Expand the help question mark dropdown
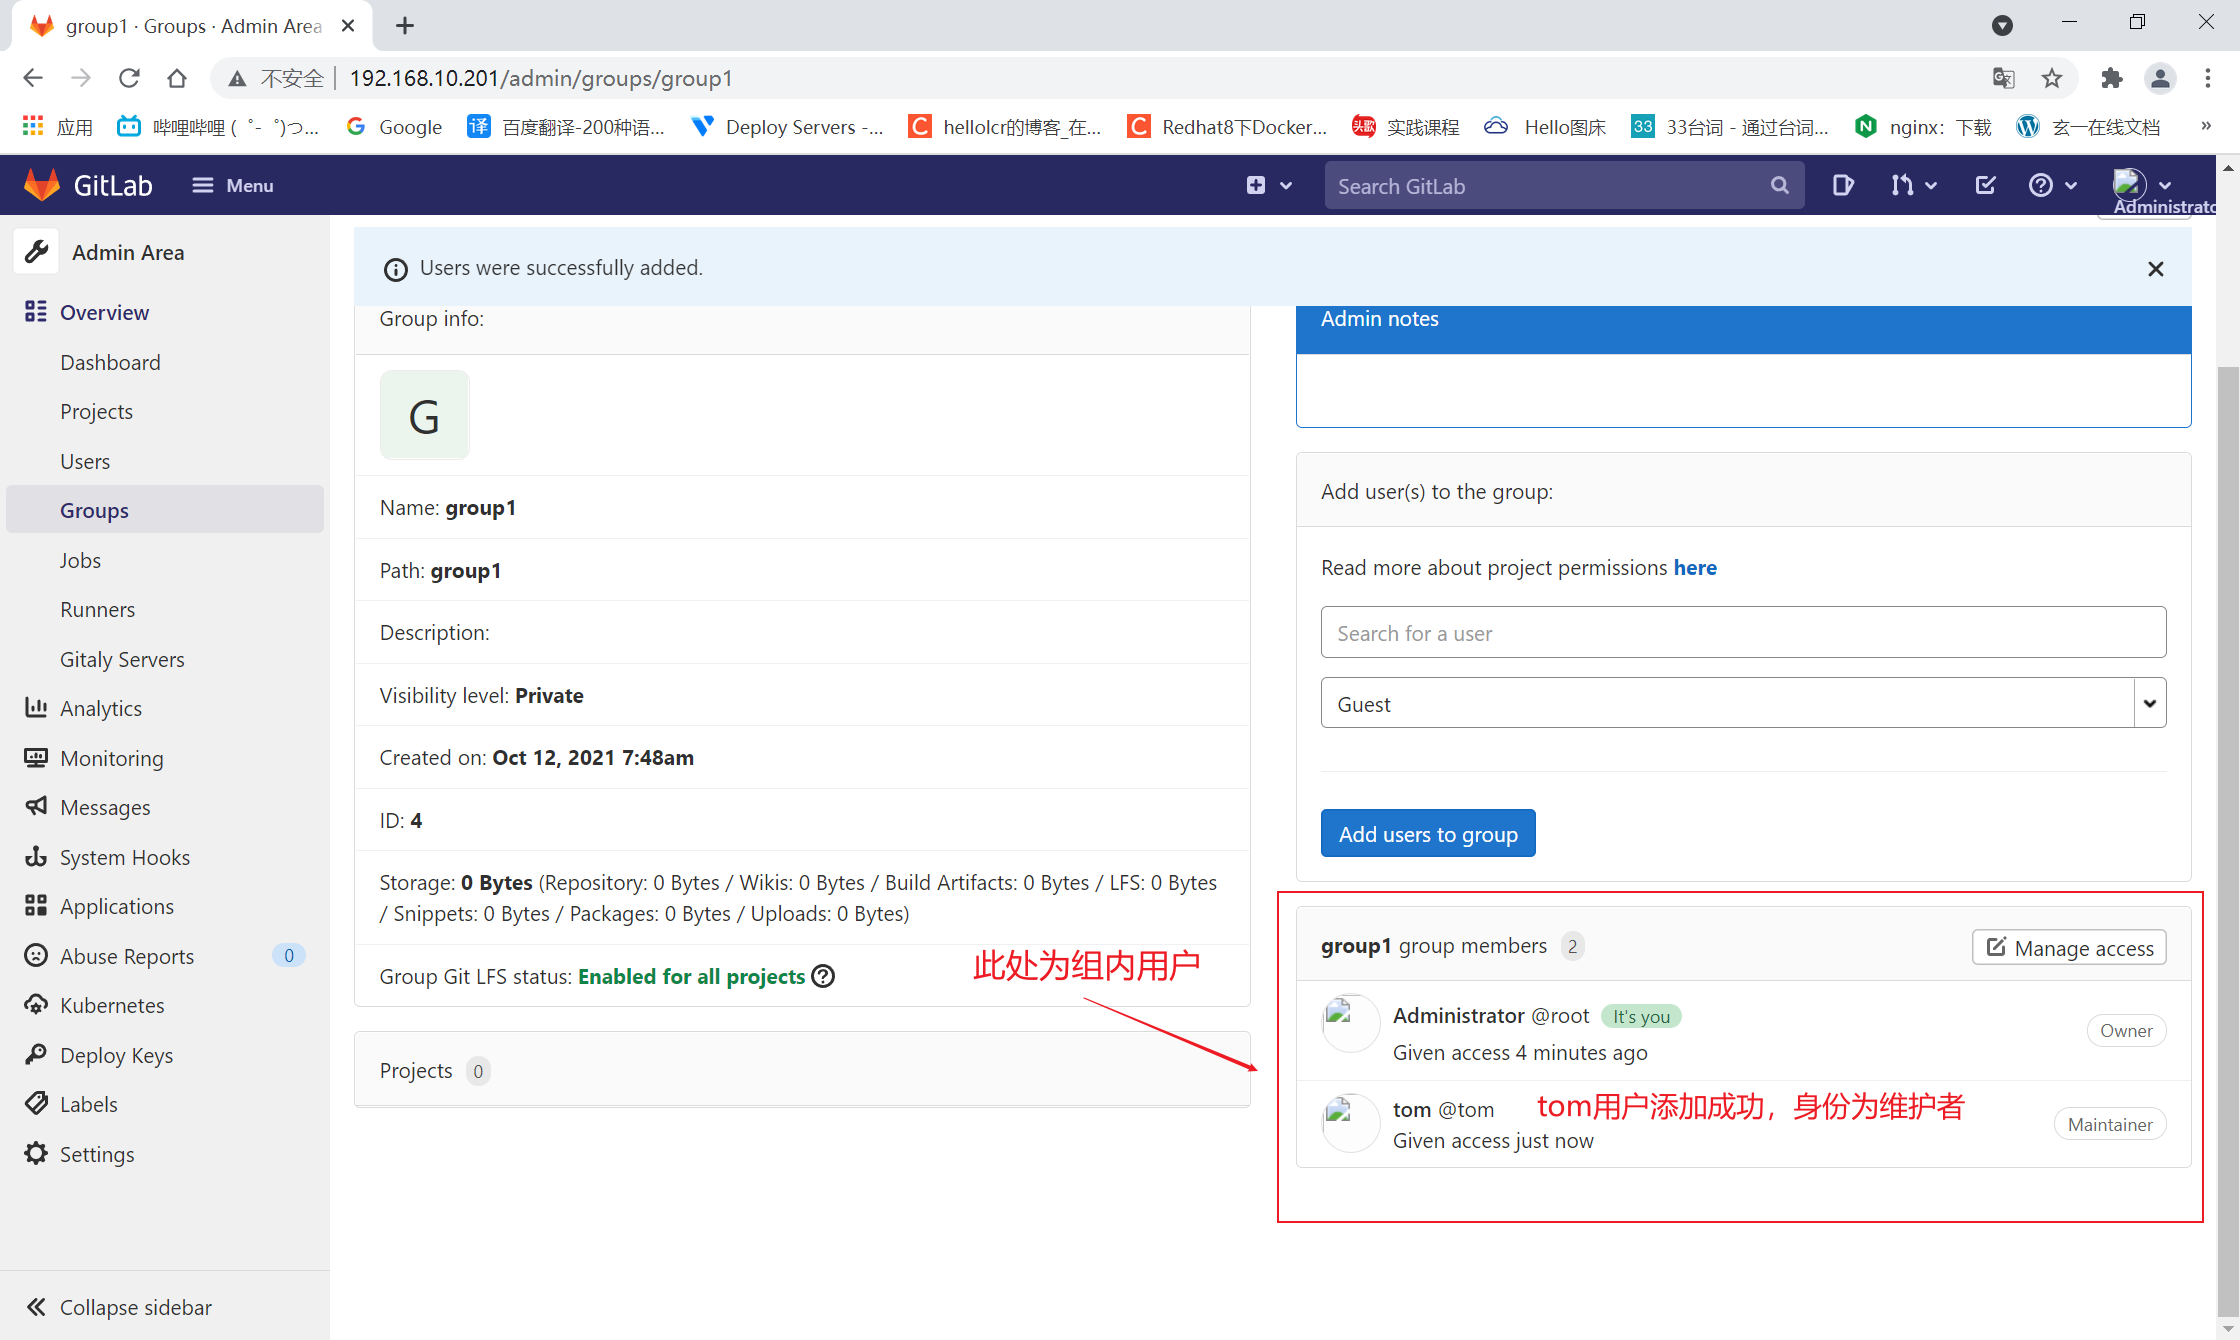This screenshot has height=1340, width=2240. tap(2052, 185)
